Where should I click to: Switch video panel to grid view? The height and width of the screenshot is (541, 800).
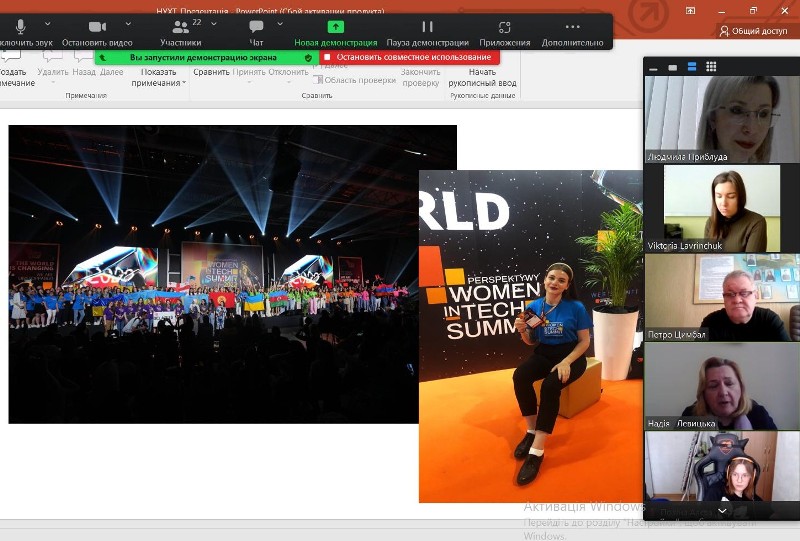(711, 67)
